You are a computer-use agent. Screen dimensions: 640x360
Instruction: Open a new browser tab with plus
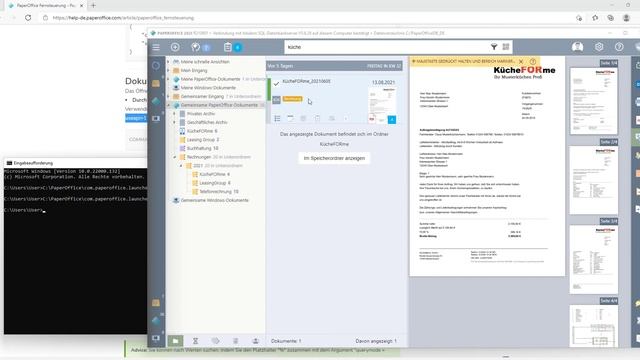(93, 5)
